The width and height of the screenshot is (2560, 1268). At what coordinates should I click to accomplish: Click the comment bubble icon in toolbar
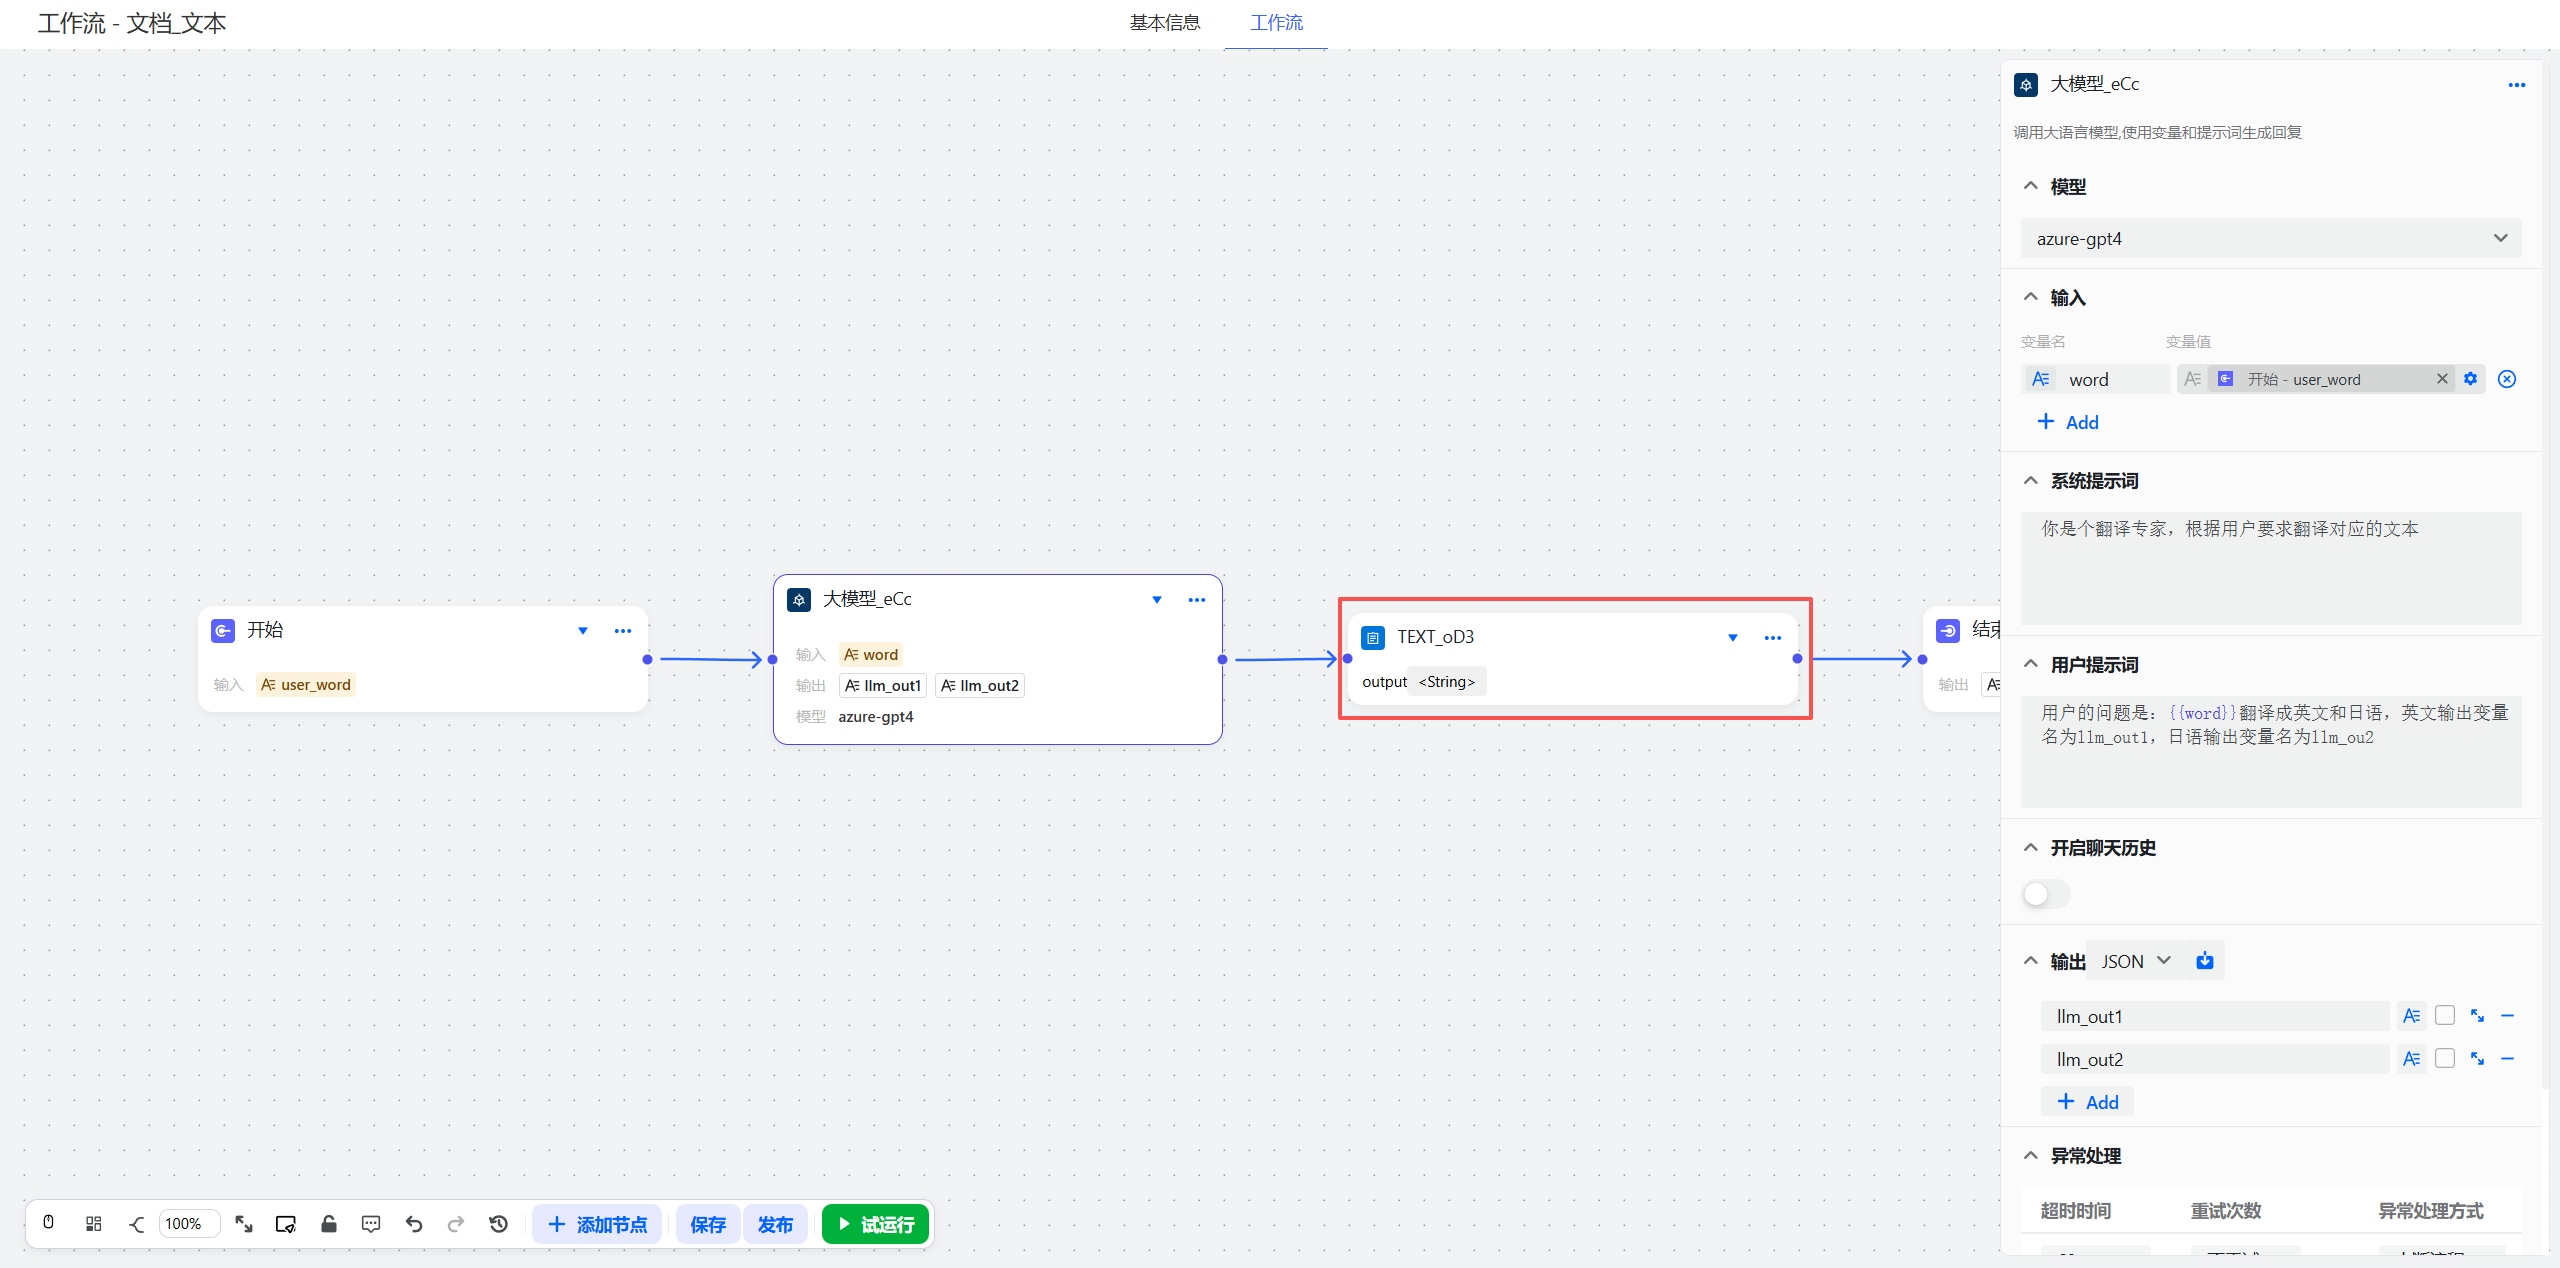click(371, 1223)
